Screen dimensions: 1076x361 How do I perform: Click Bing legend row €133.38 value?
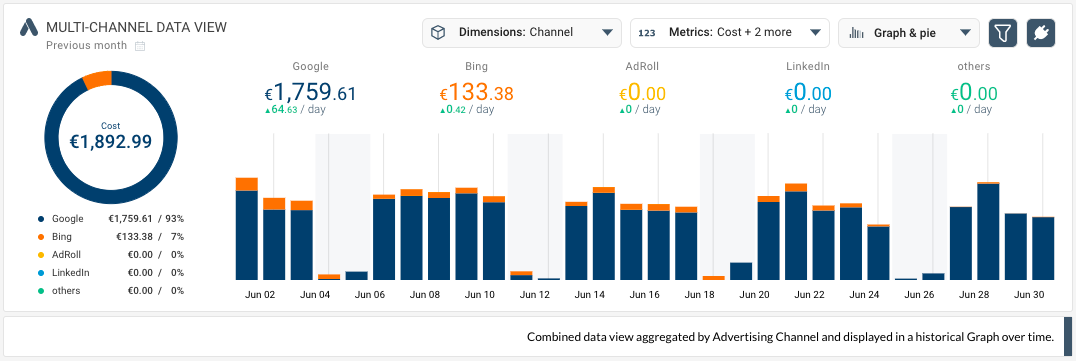134,237
